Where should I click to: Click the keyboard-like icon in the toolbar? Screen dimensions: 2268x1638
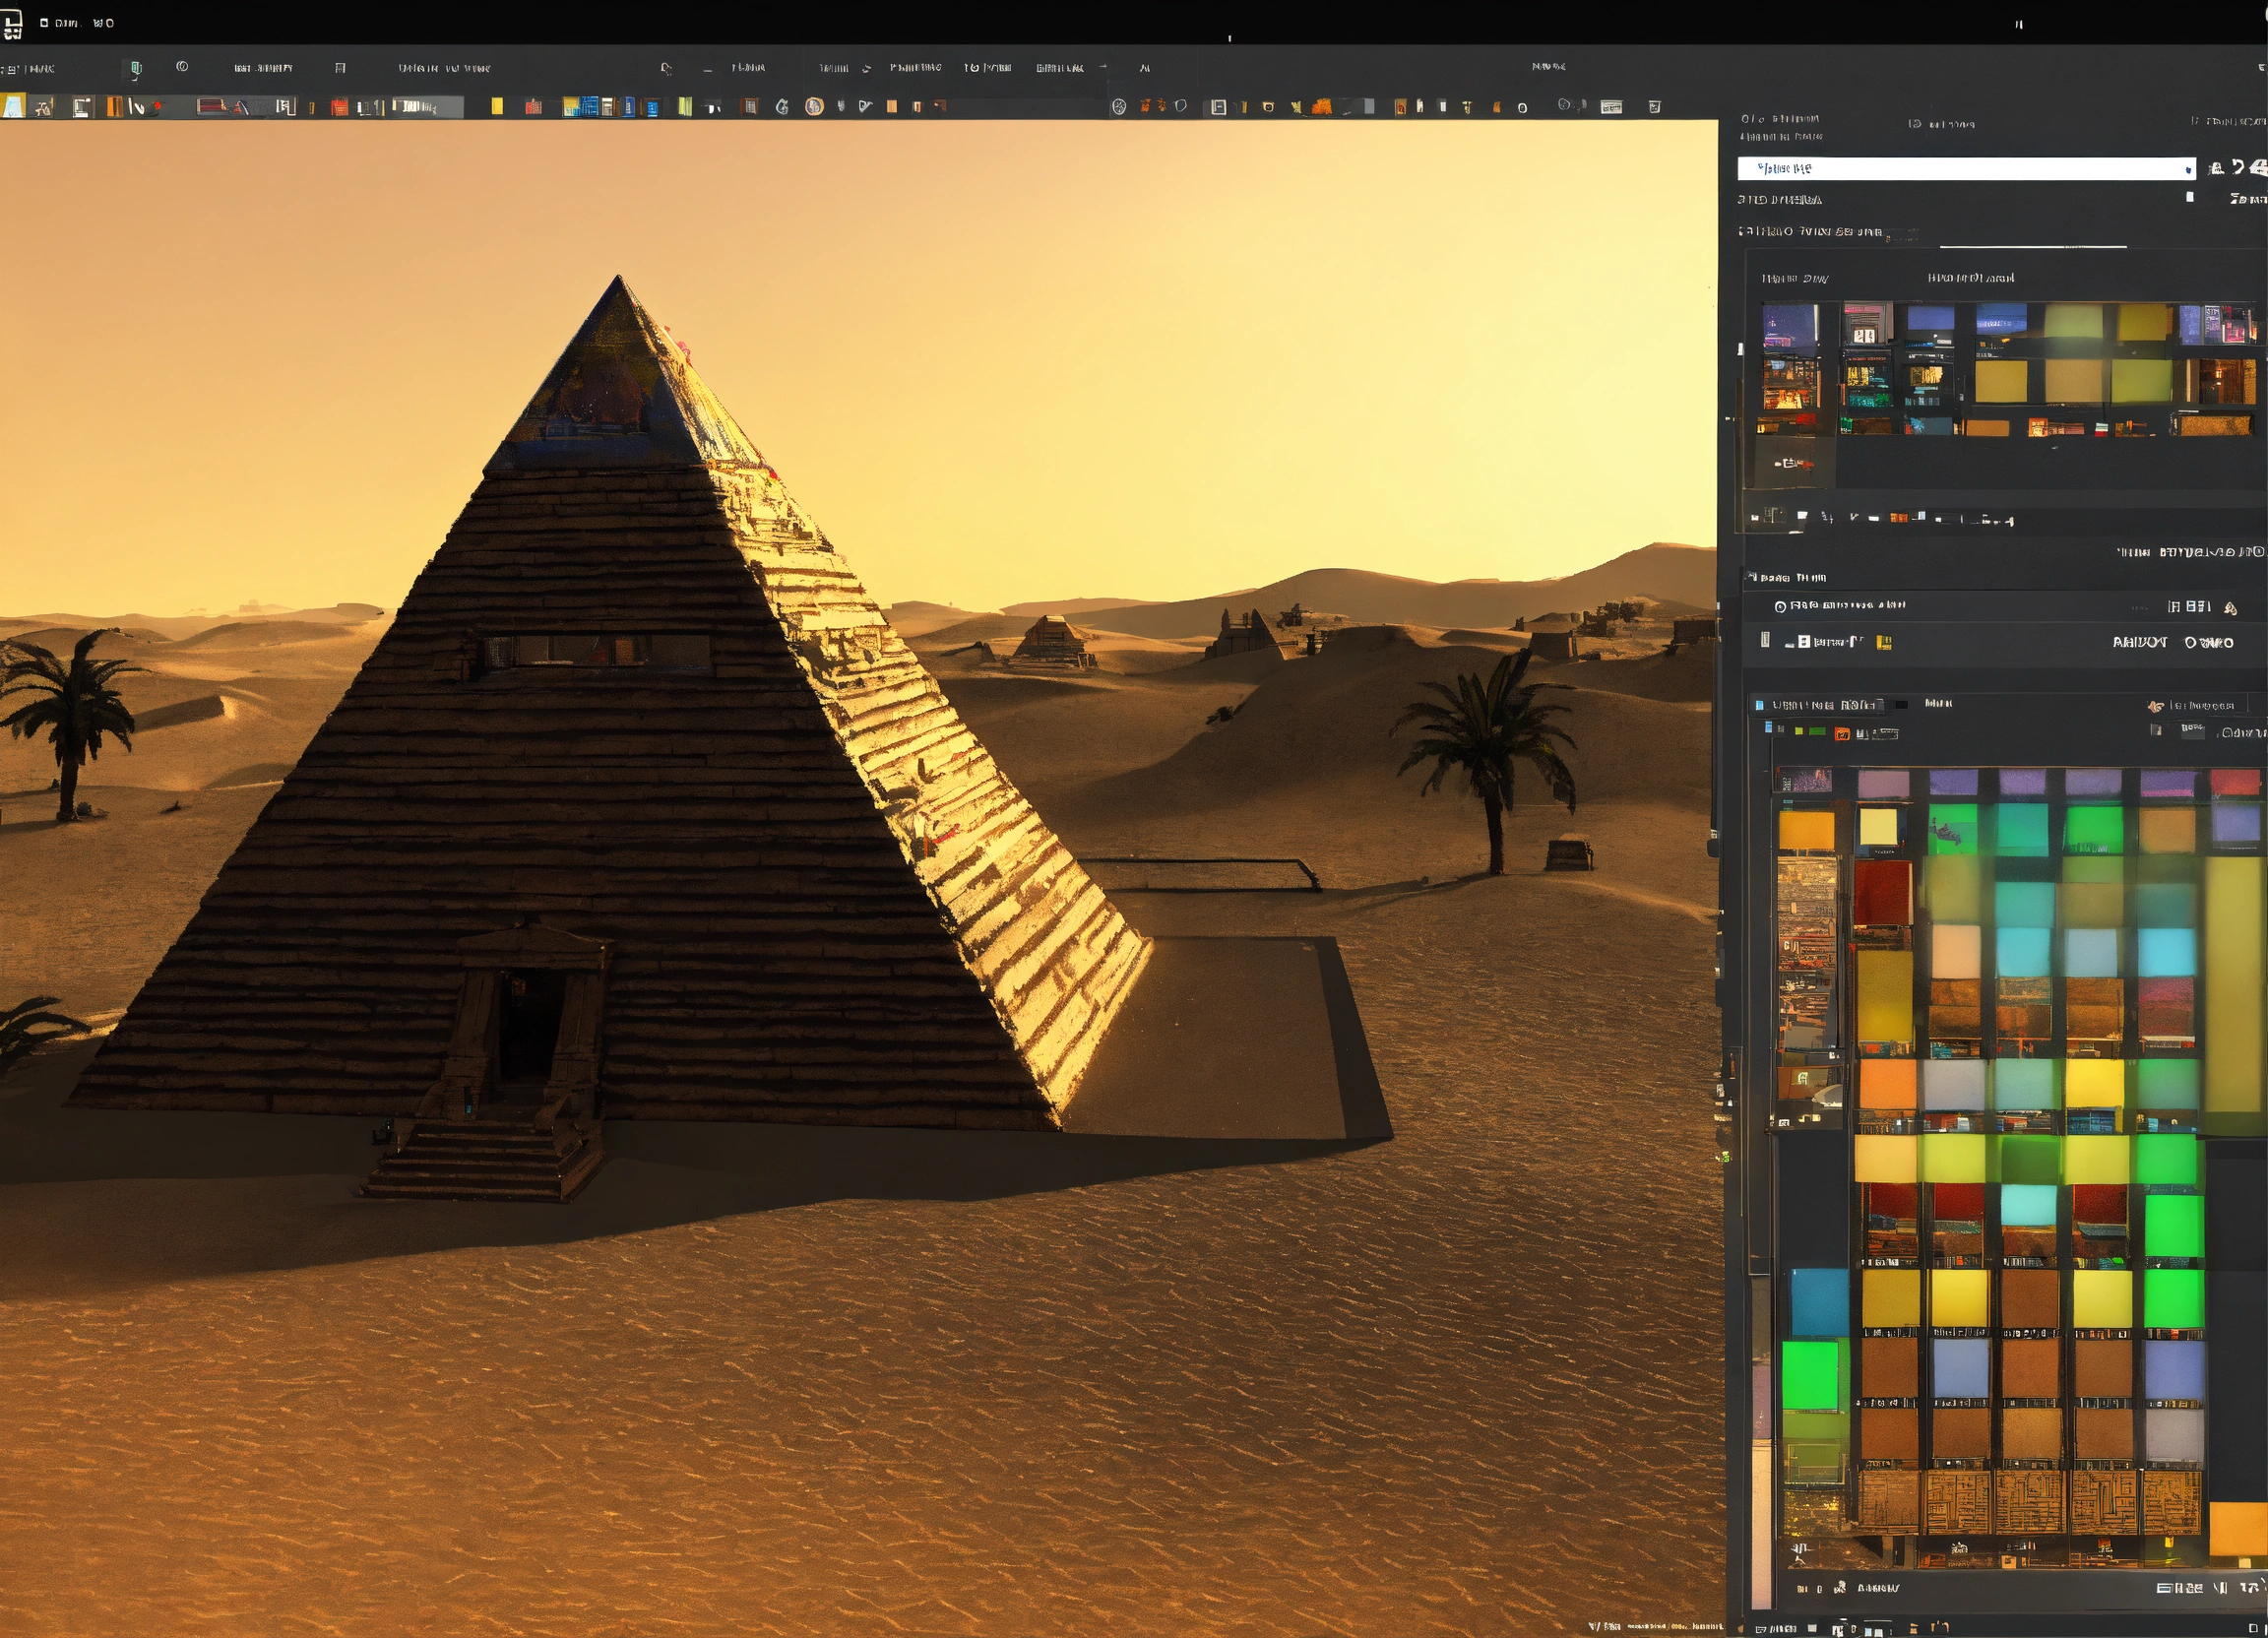1611,107
